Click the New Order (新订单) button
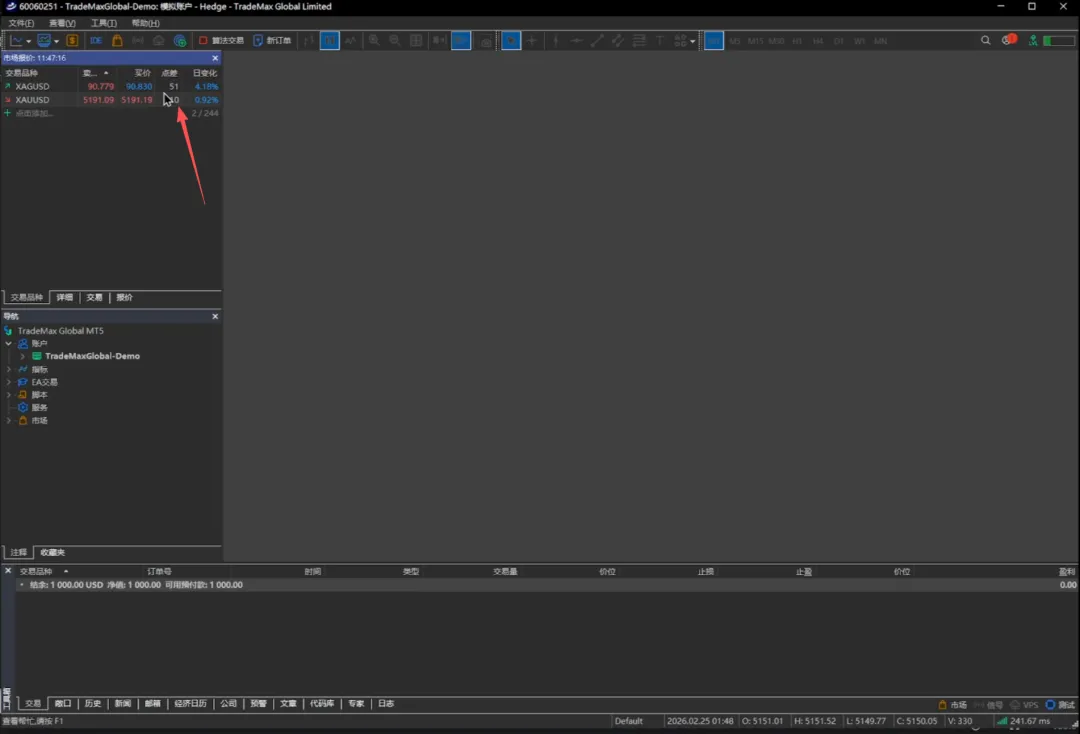Viewport: 1080px width, 734px height. (x=272, y=41)
